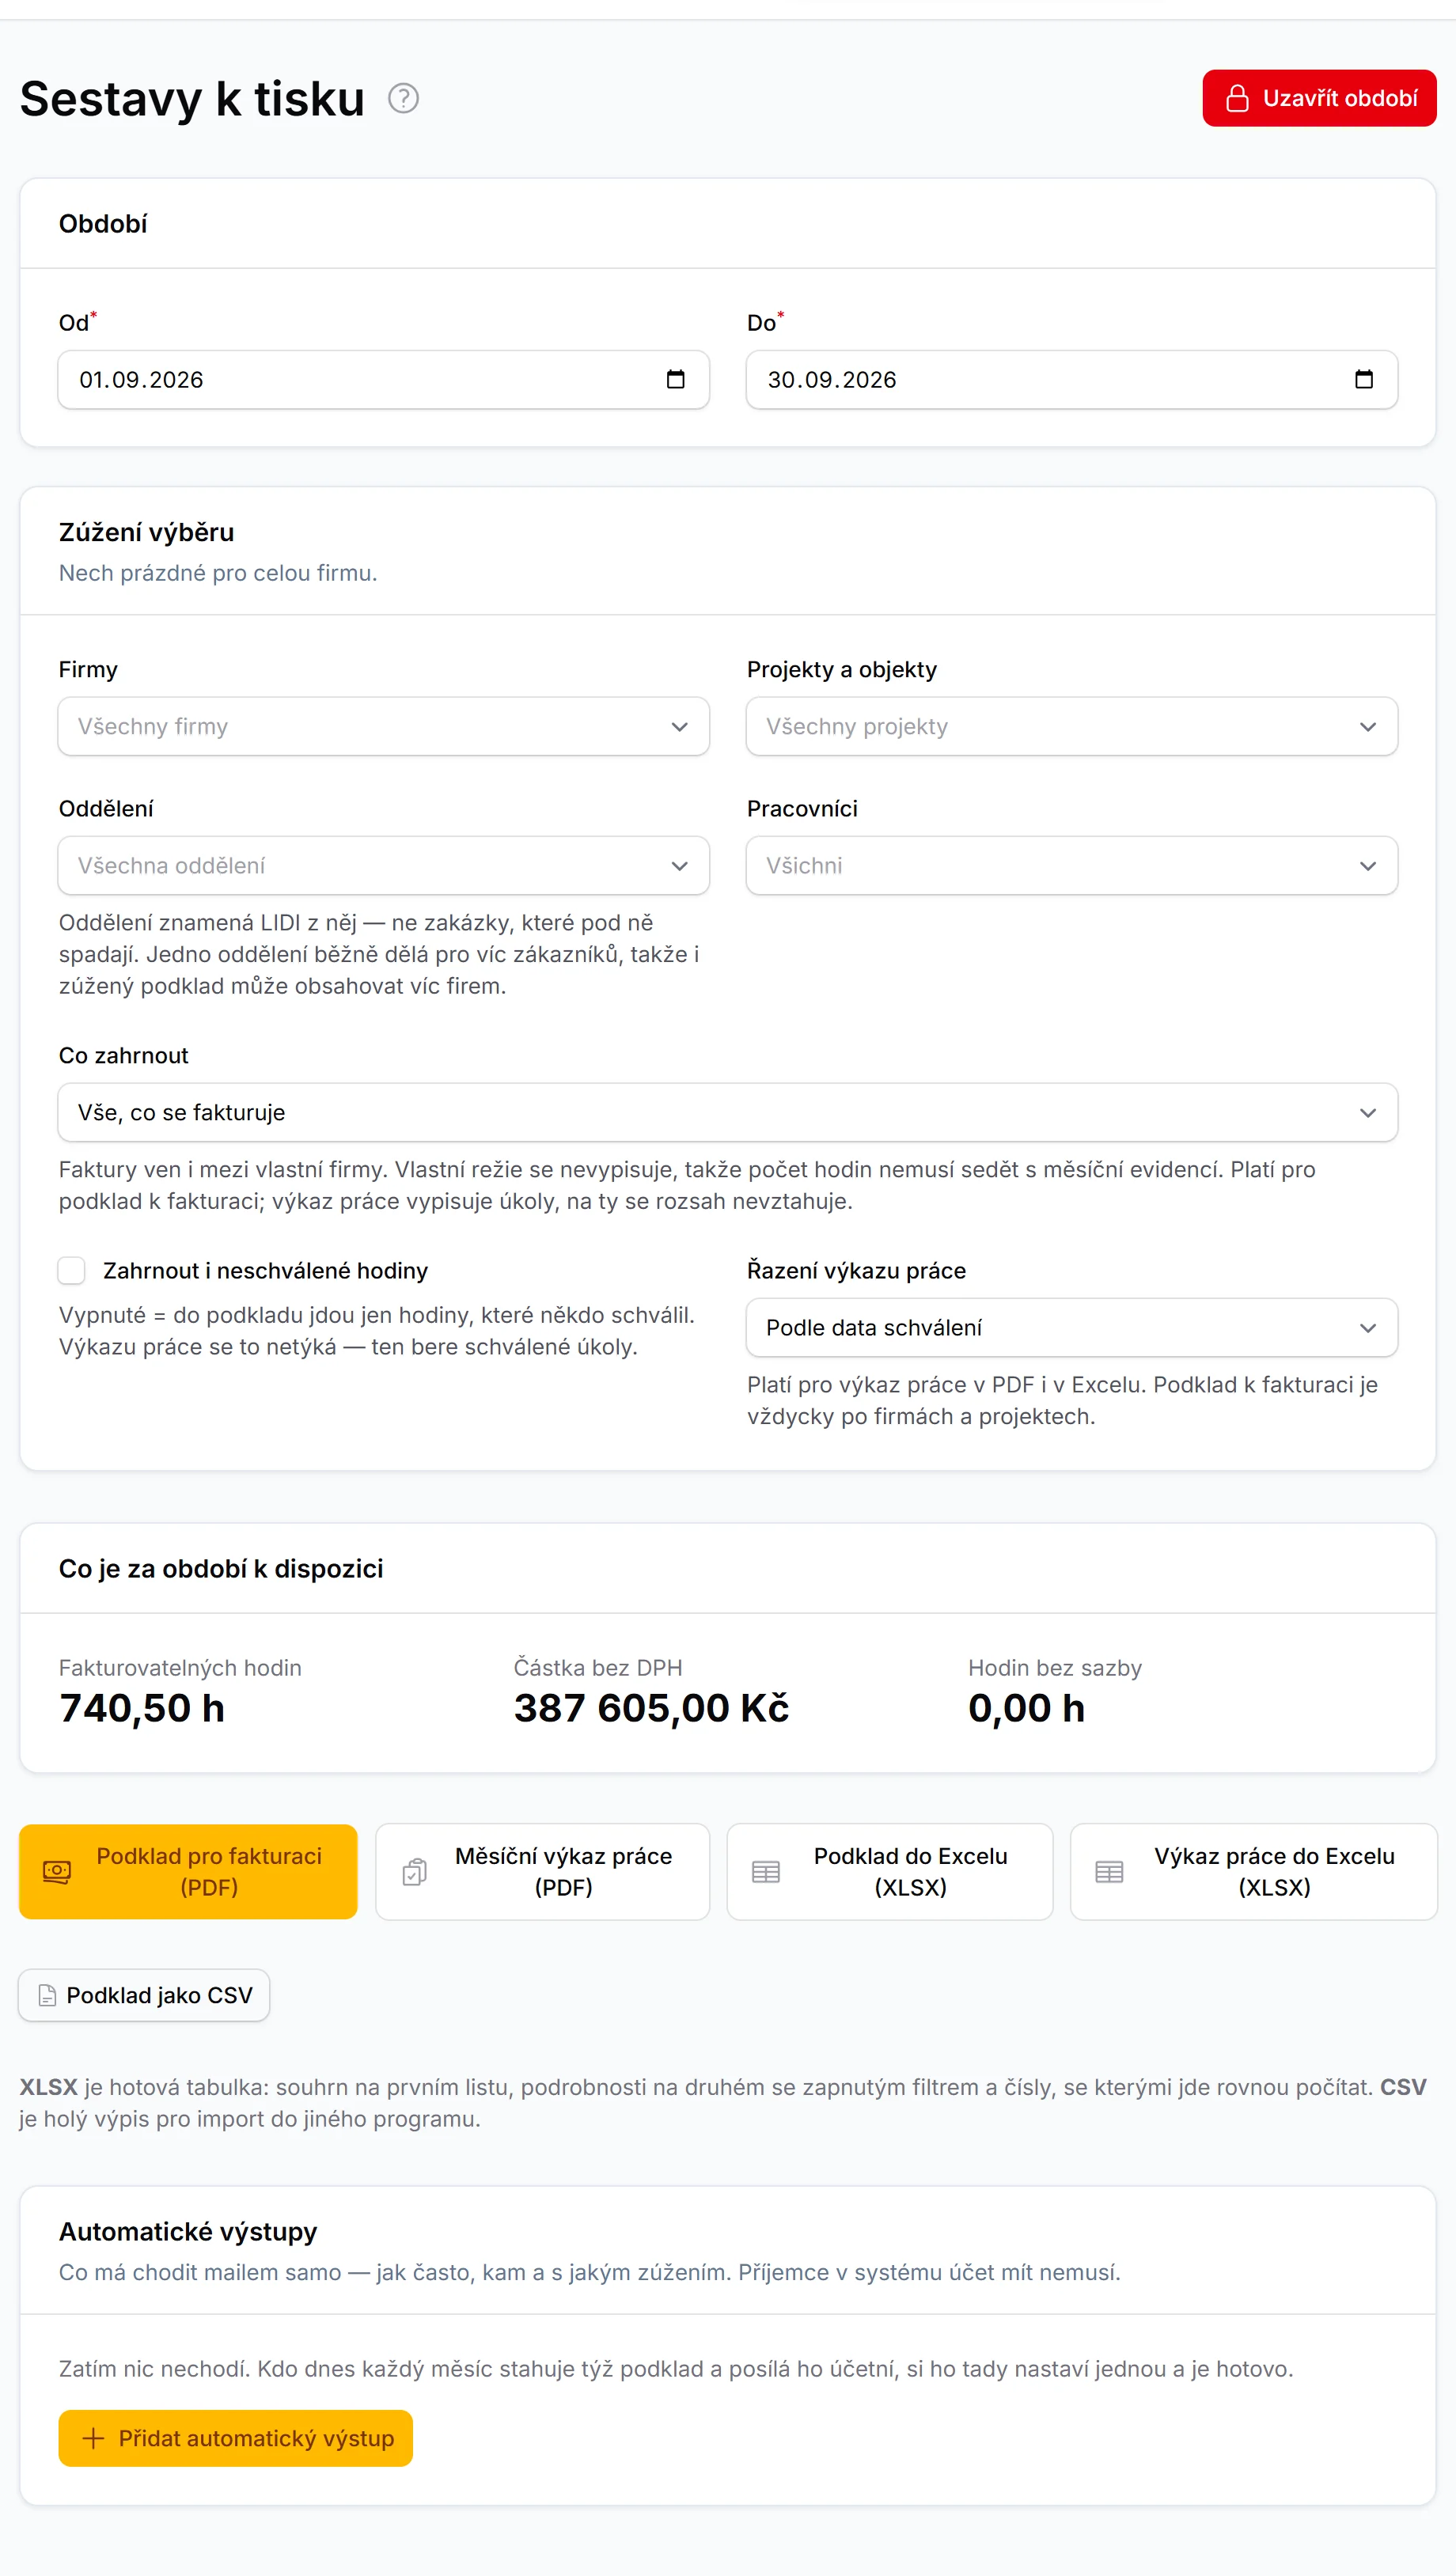
Task: Open the Řazení výkazu práce dropdown
Action: (1072, 1327)
